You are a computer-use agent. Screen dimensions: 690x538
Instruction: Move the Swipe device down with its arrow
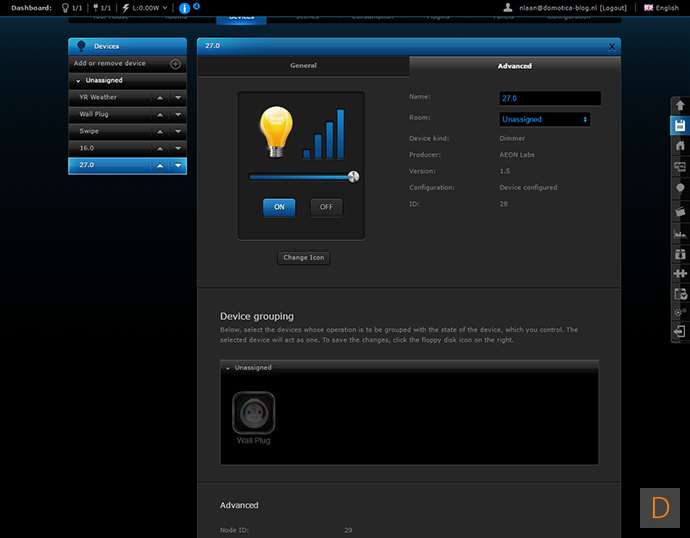177,131
